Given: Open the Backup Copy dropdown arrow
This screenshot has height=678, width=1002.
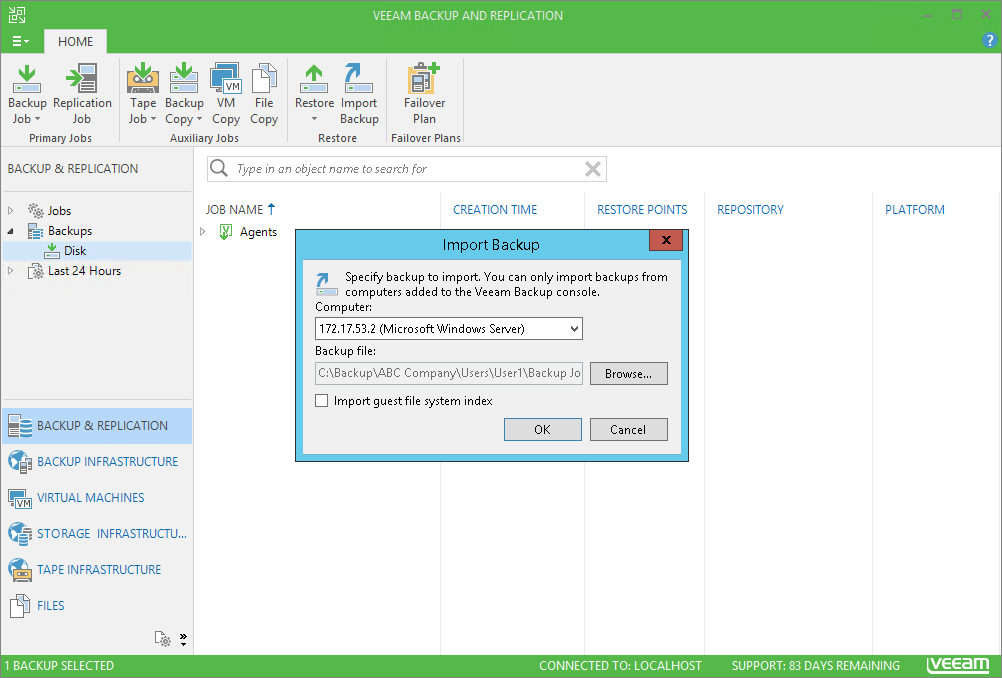Looking at the screenshot, I should pyautogui.click(x=199, y=119).
